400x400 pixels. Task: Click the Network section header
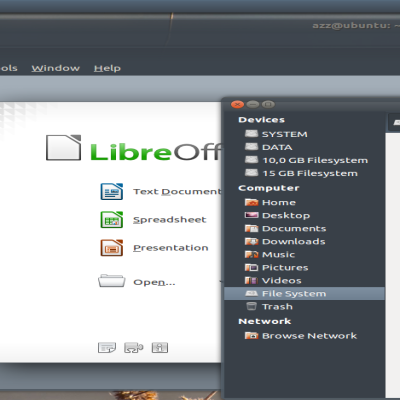tap(265, 321)
